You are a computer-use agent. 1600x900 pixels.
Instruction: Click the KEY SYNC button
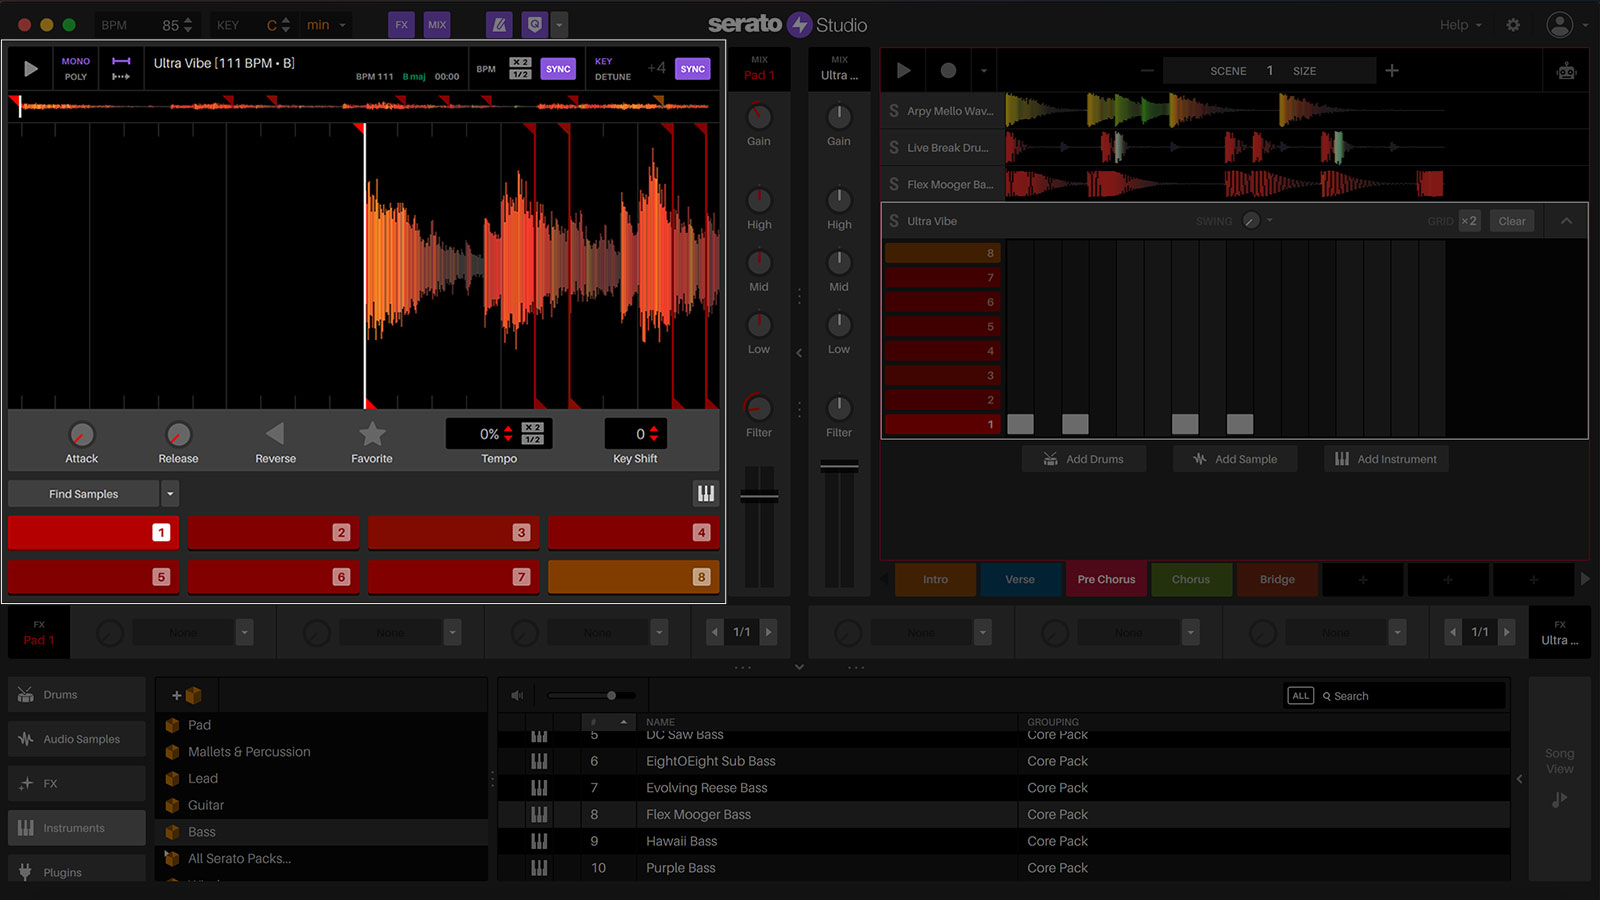coord(693,69)
